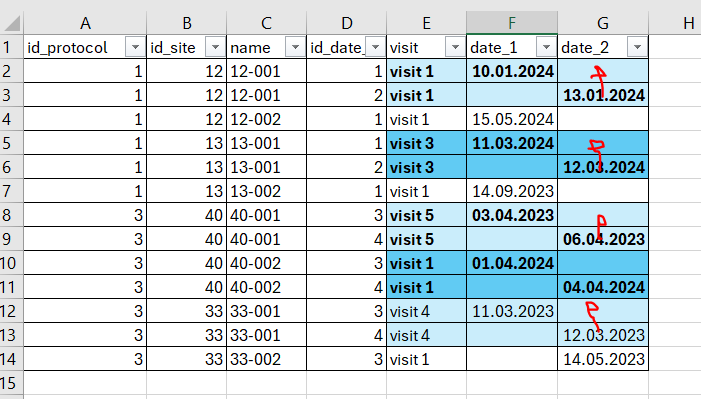This screenshot has width=701, height=399.
Task: Click visit 1 cell in row 4
Action: (x=427, y=119)
